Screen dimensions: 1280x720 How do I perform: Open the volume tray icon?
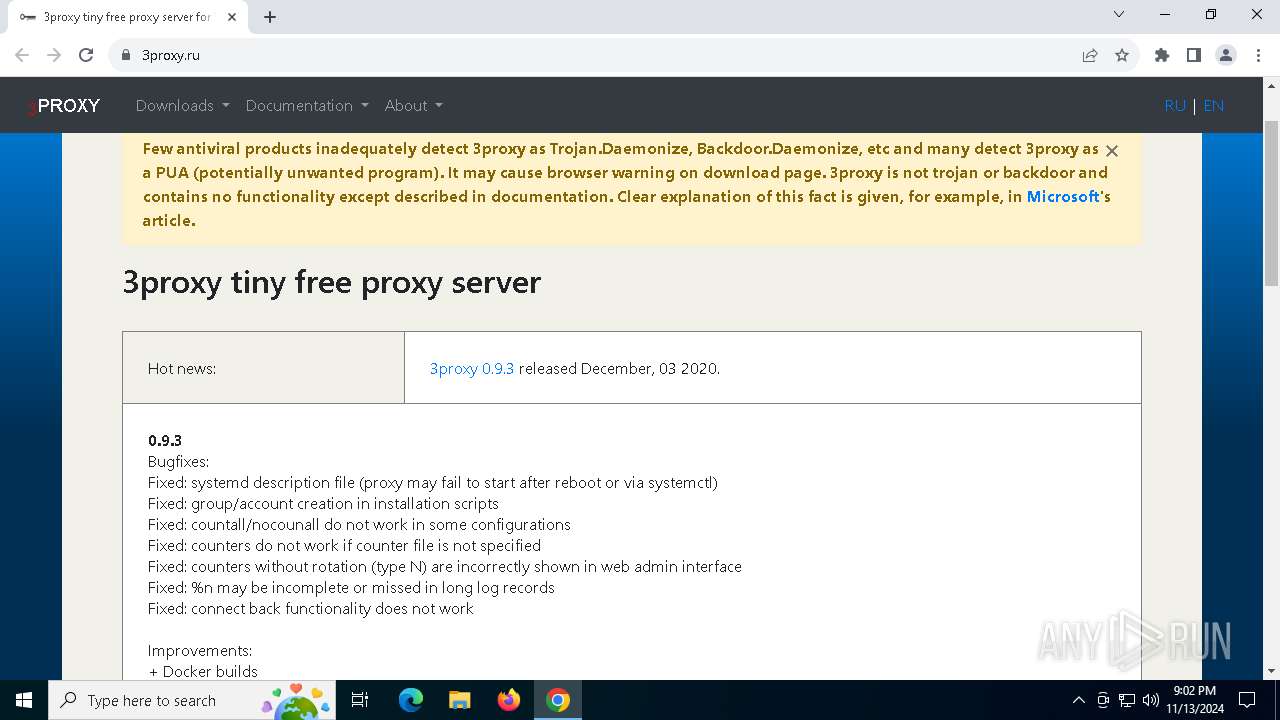click(1150, 700)
